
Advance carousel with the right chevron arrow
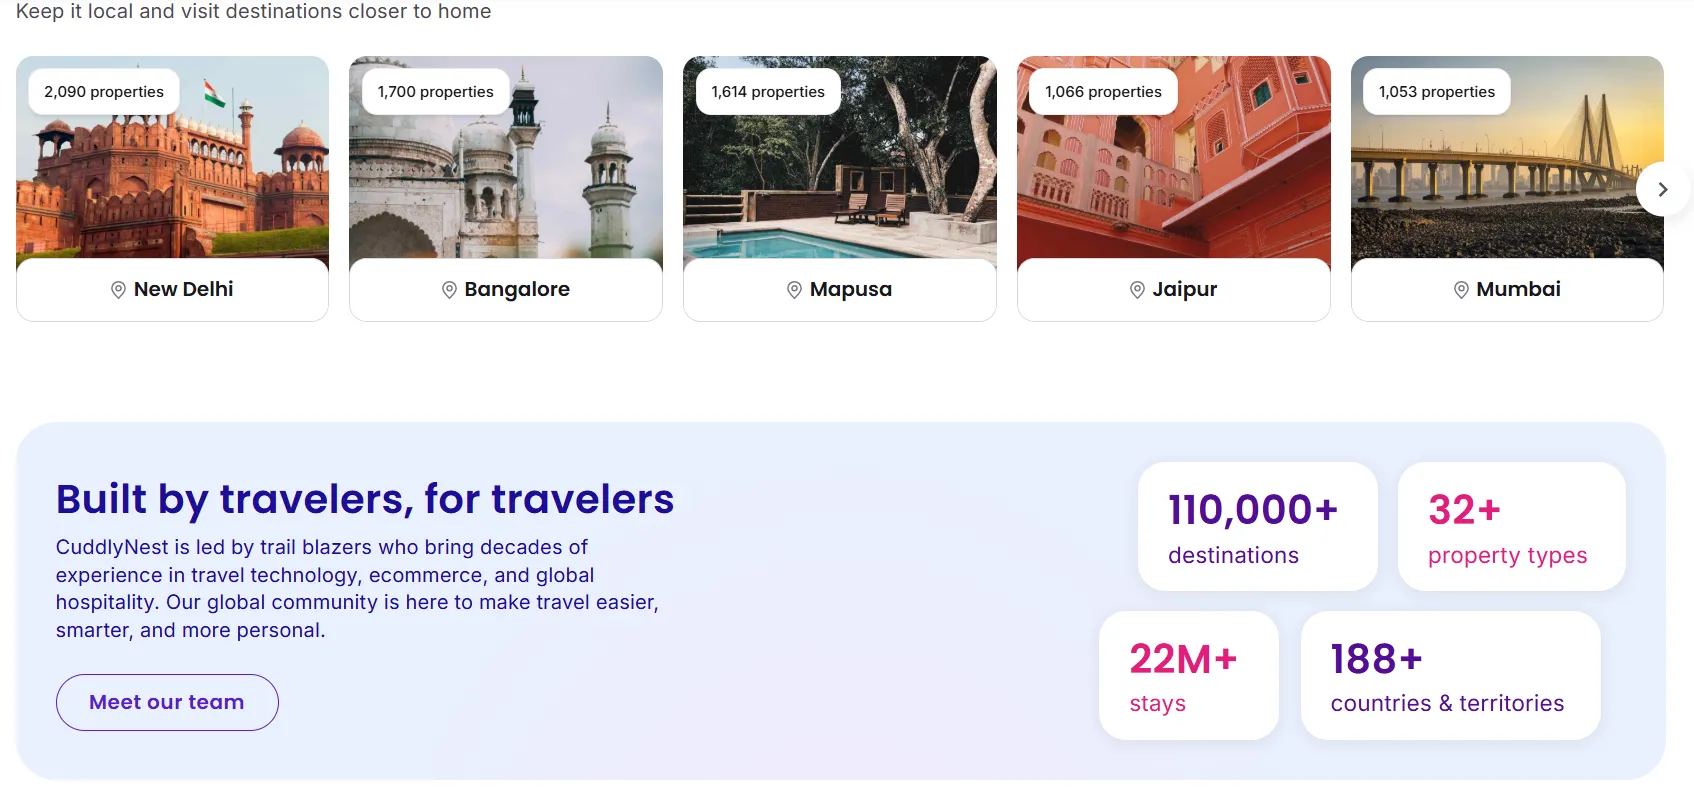pyautogui.click(x=1662, y=189)
